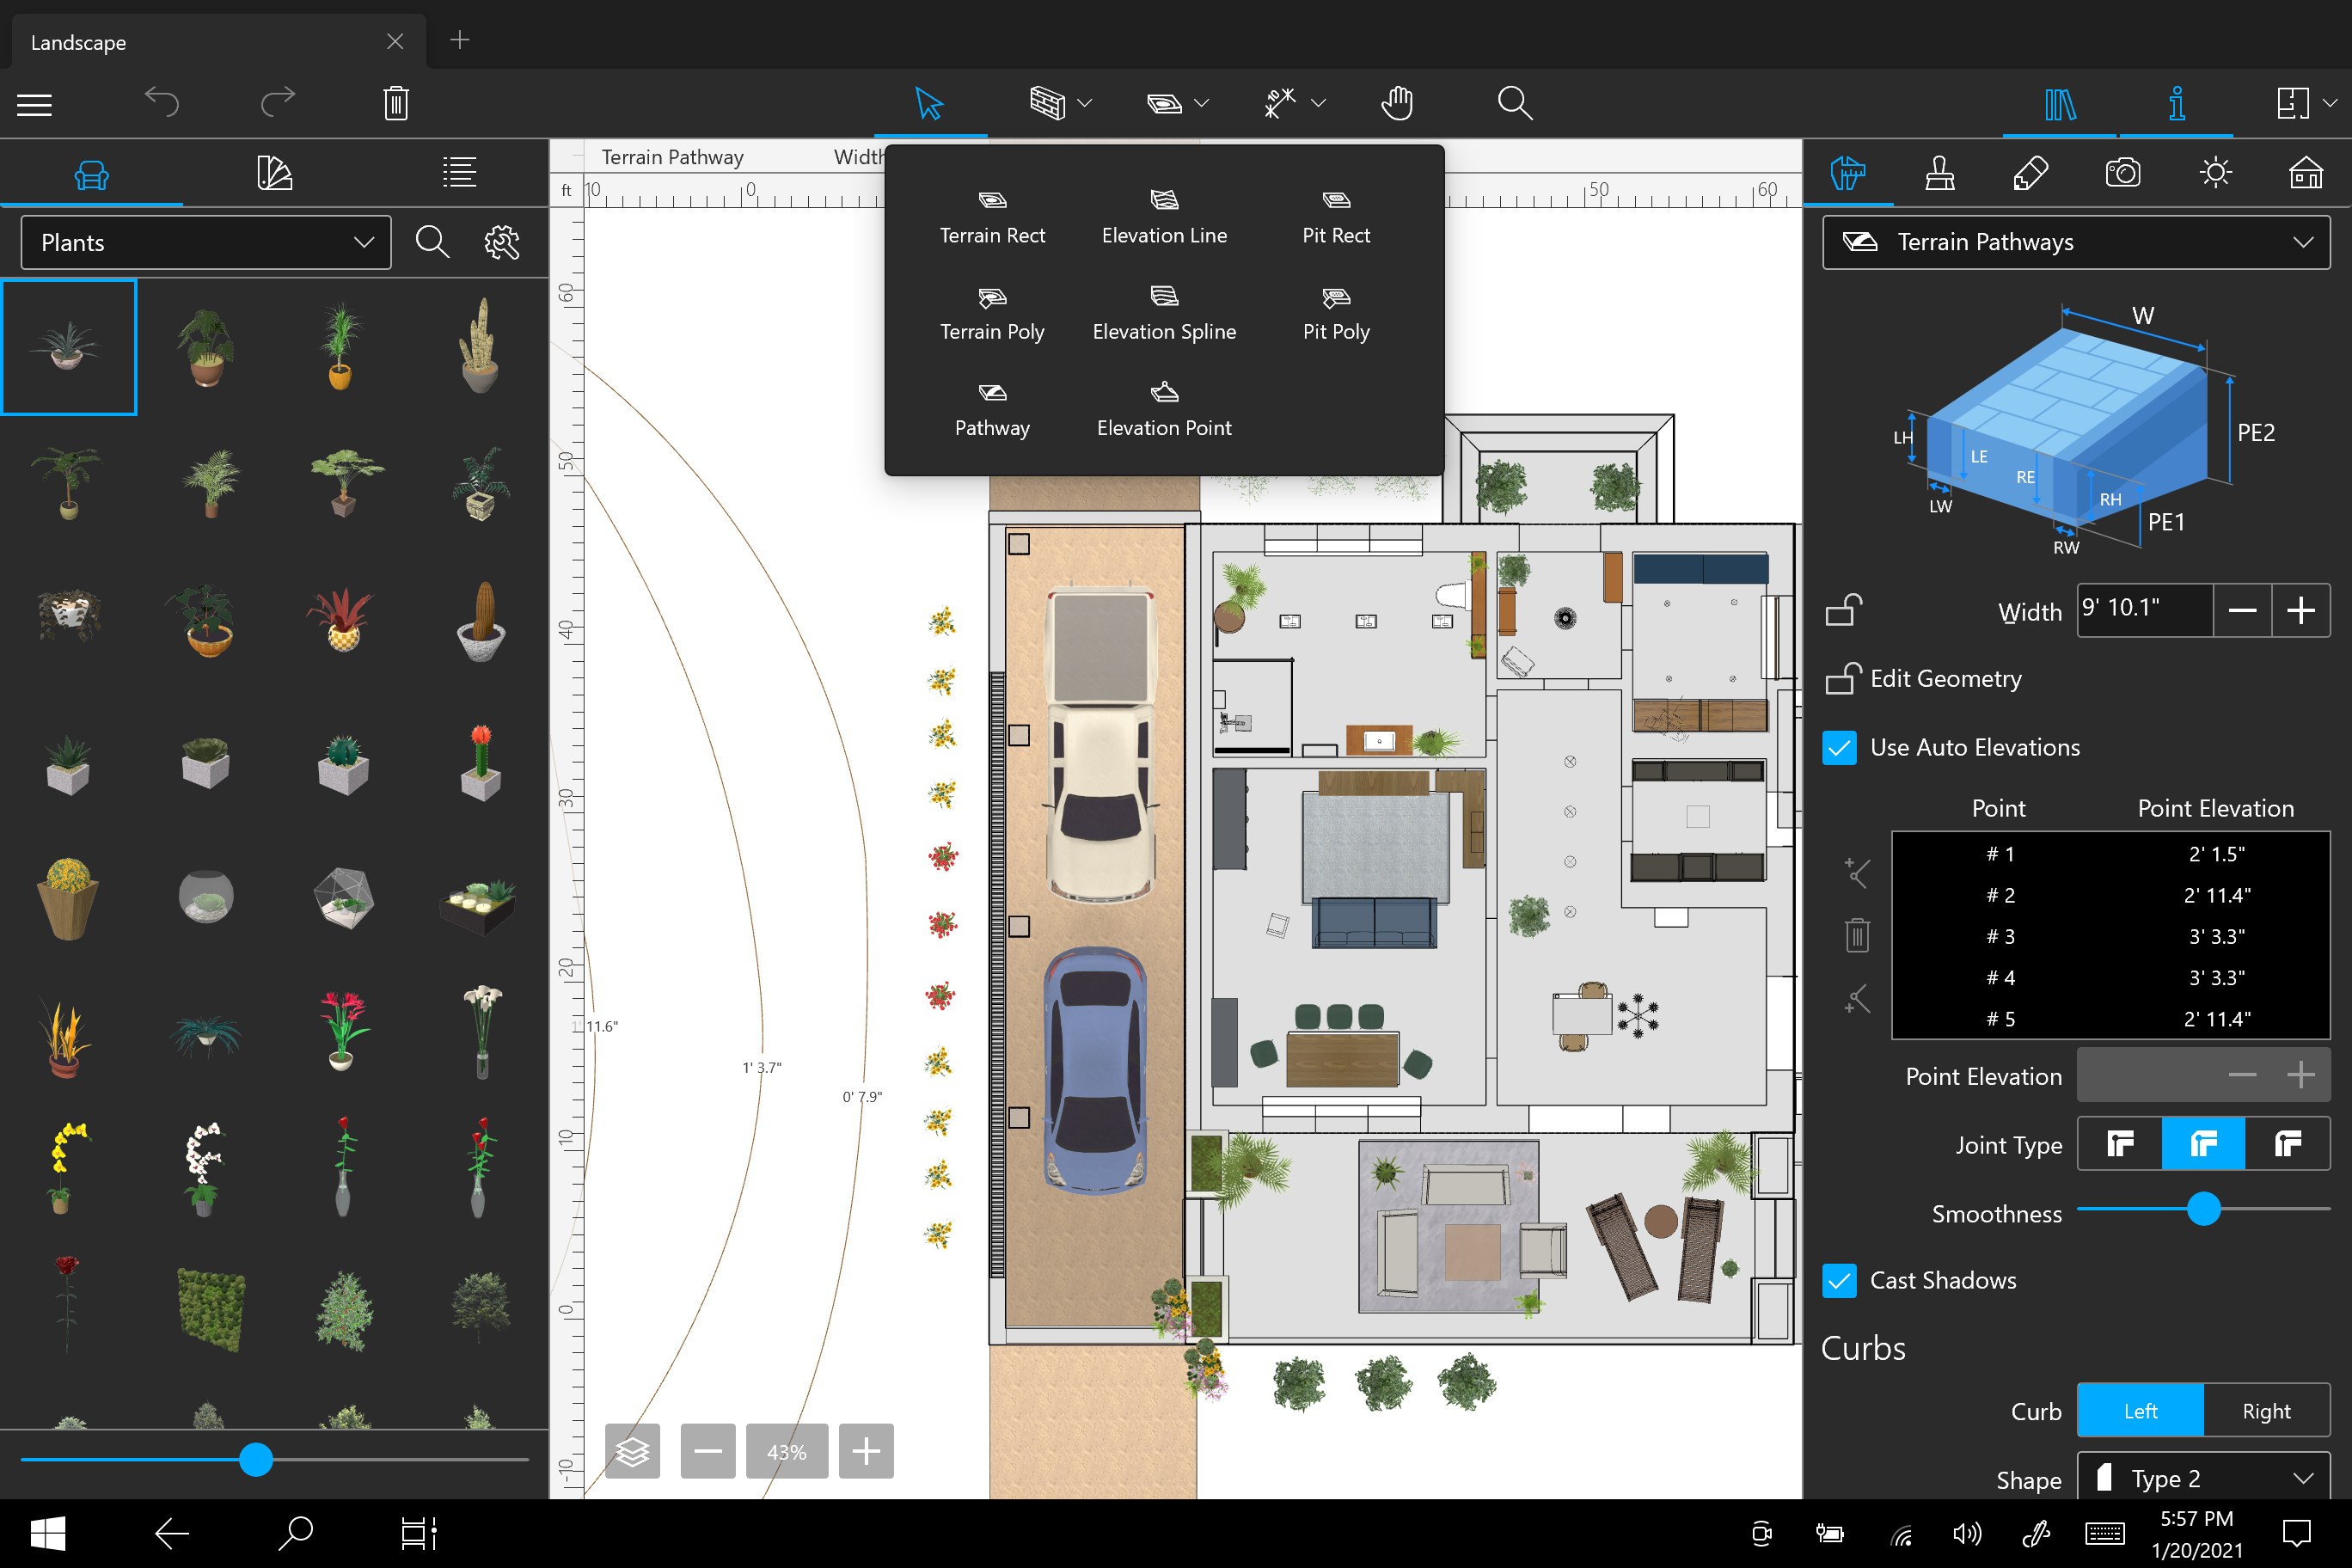Click the undo arrow
Screen dimensions: 2352x1568
click(x=162, y=102)
